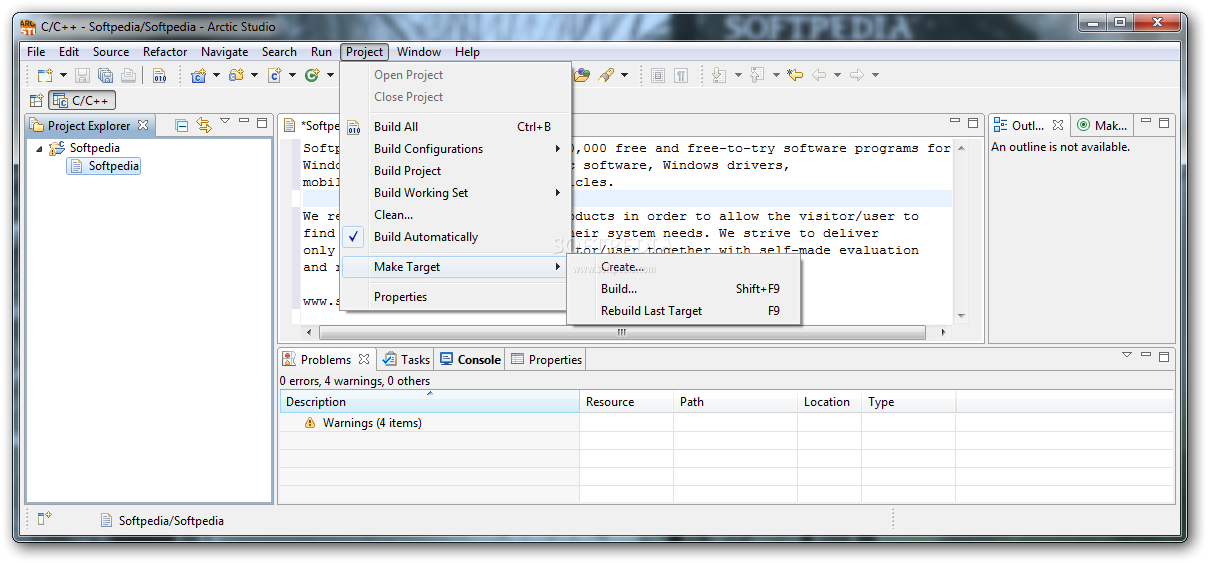Click the Previous Annotation toolbar icon

757,75
